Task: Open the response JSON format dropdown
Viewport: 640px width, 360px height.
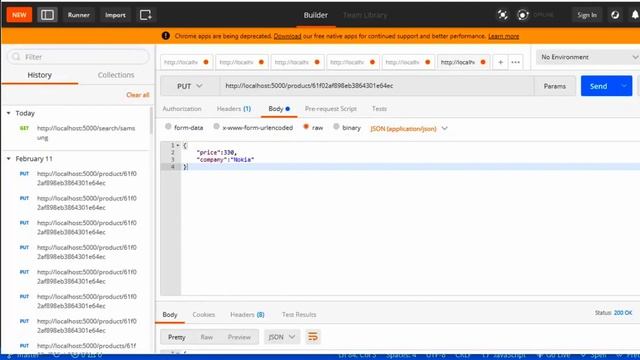Action: (282, 337)
